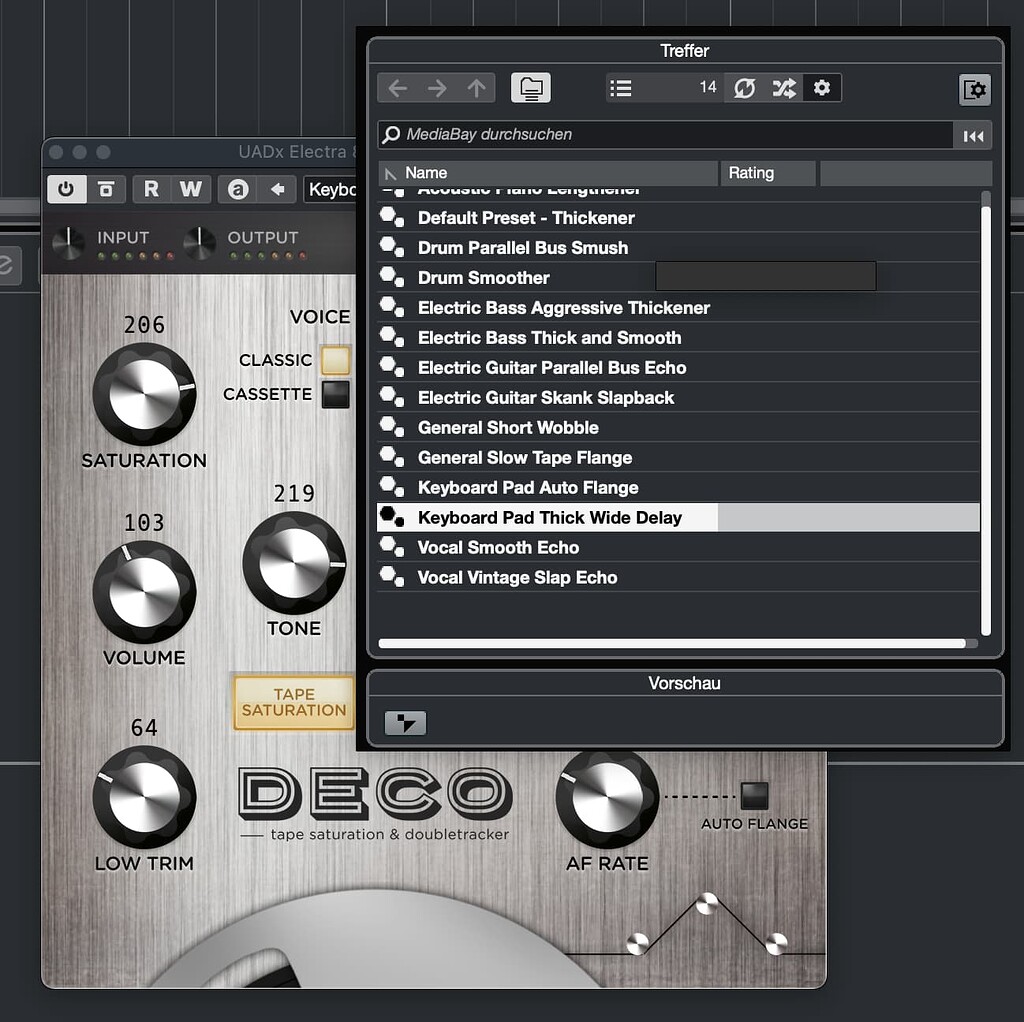Click the shuffle results icon in MediaBay
This screenshot has width=1024, height=1022.
784,88
